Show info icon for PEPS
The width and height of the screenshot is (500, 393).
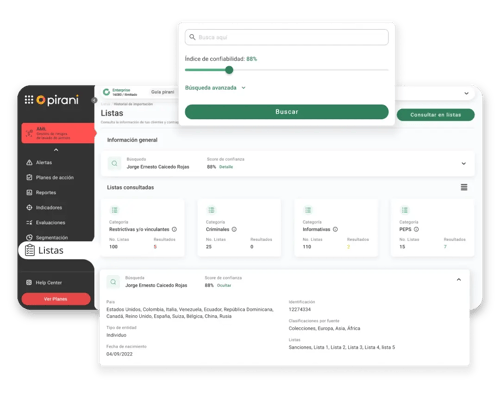point(416,229)
